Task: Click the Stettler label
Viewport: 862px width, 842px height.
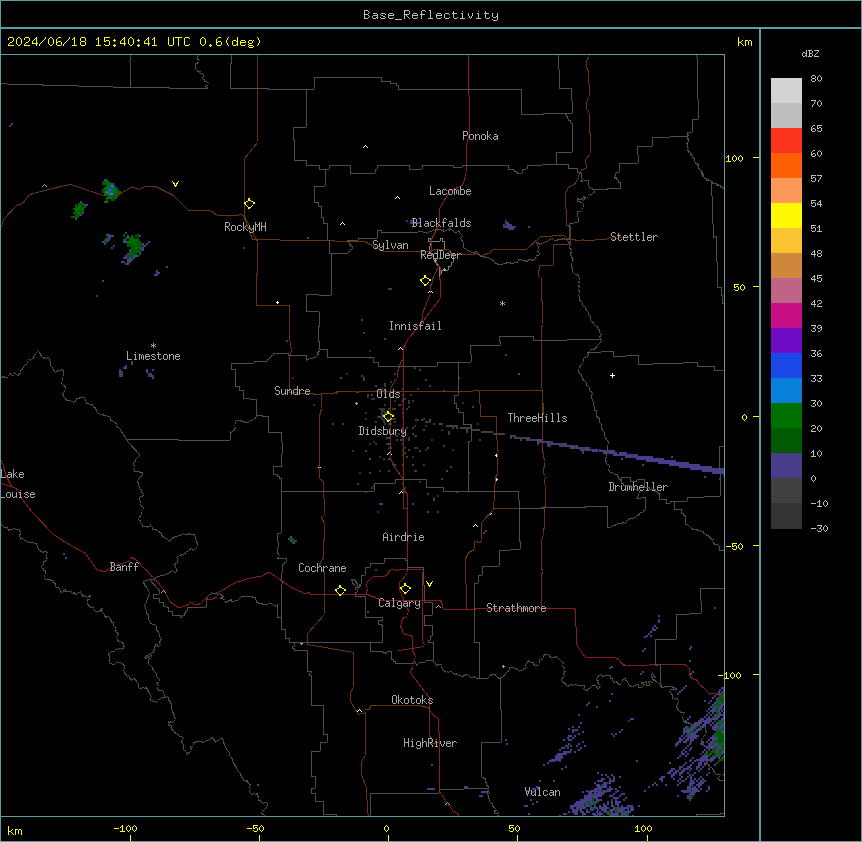Action: [634, 237]
